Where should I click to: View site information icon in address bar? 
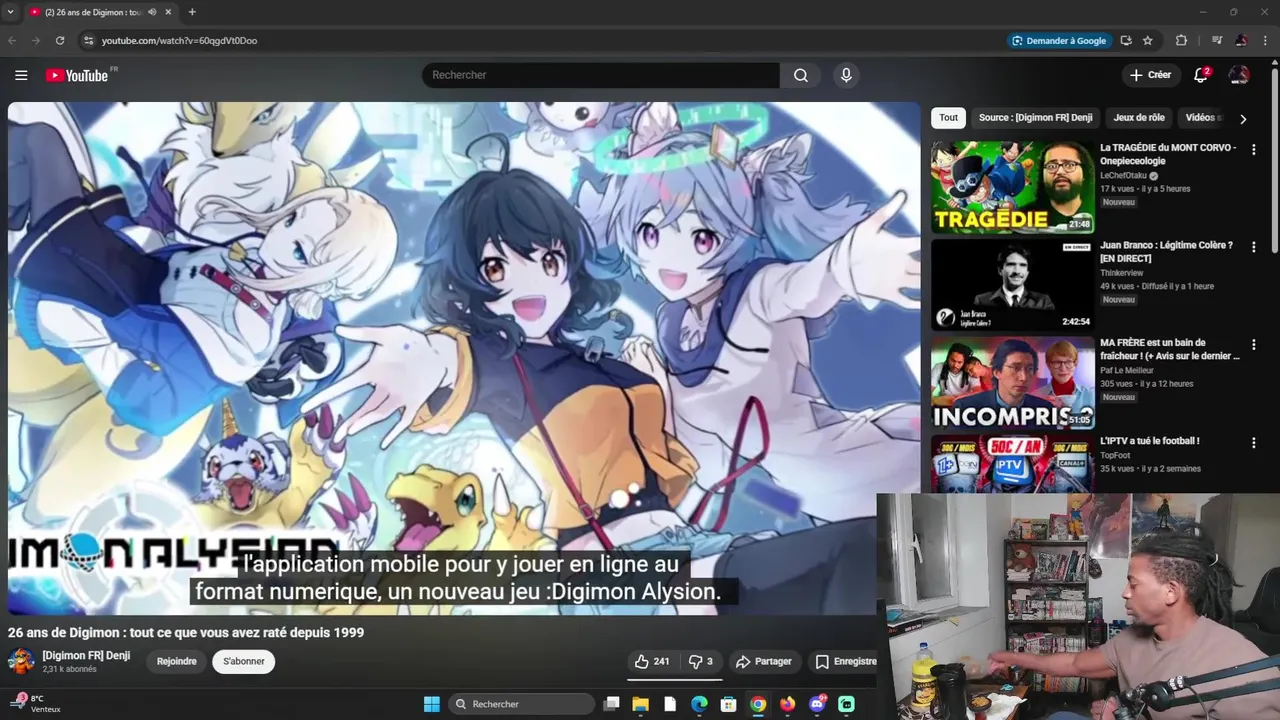coord(88,41)
